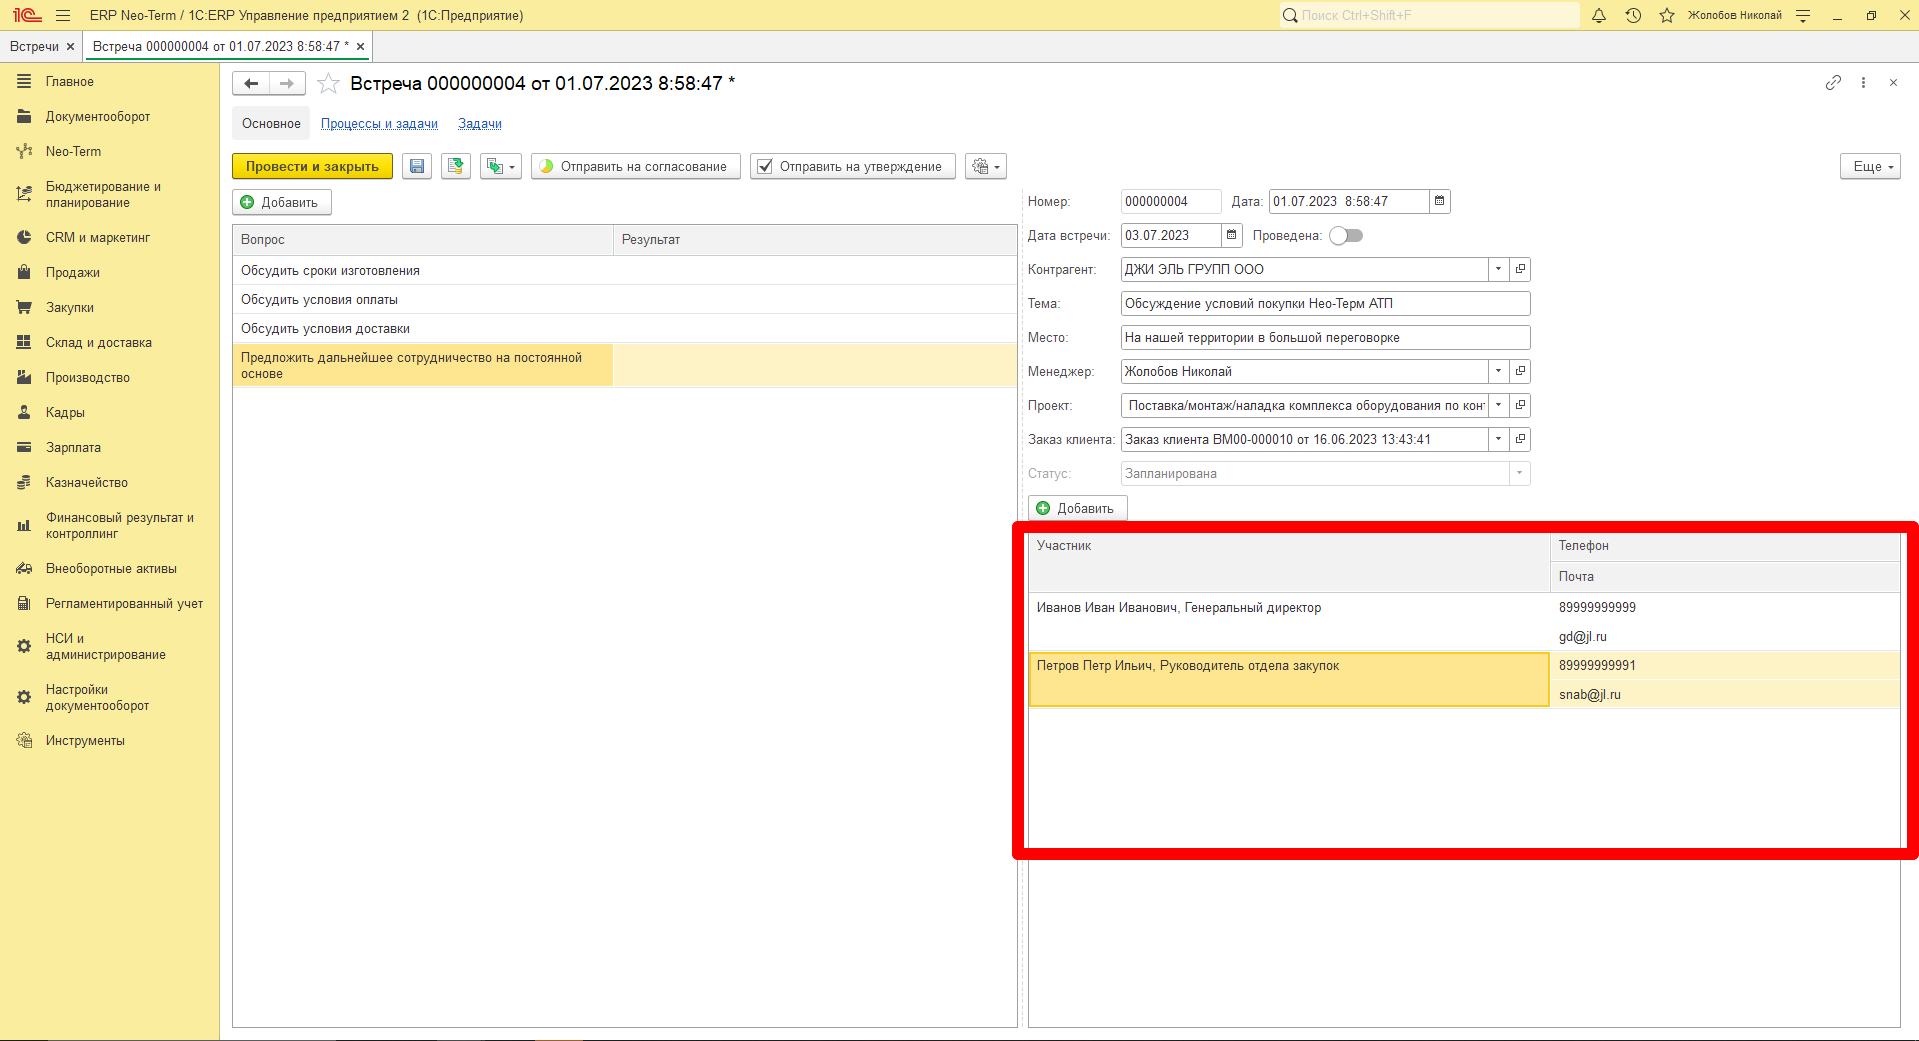
Task: Click Добавить above the participants table
Action: pyautogui.click(x=1077, y=508)
